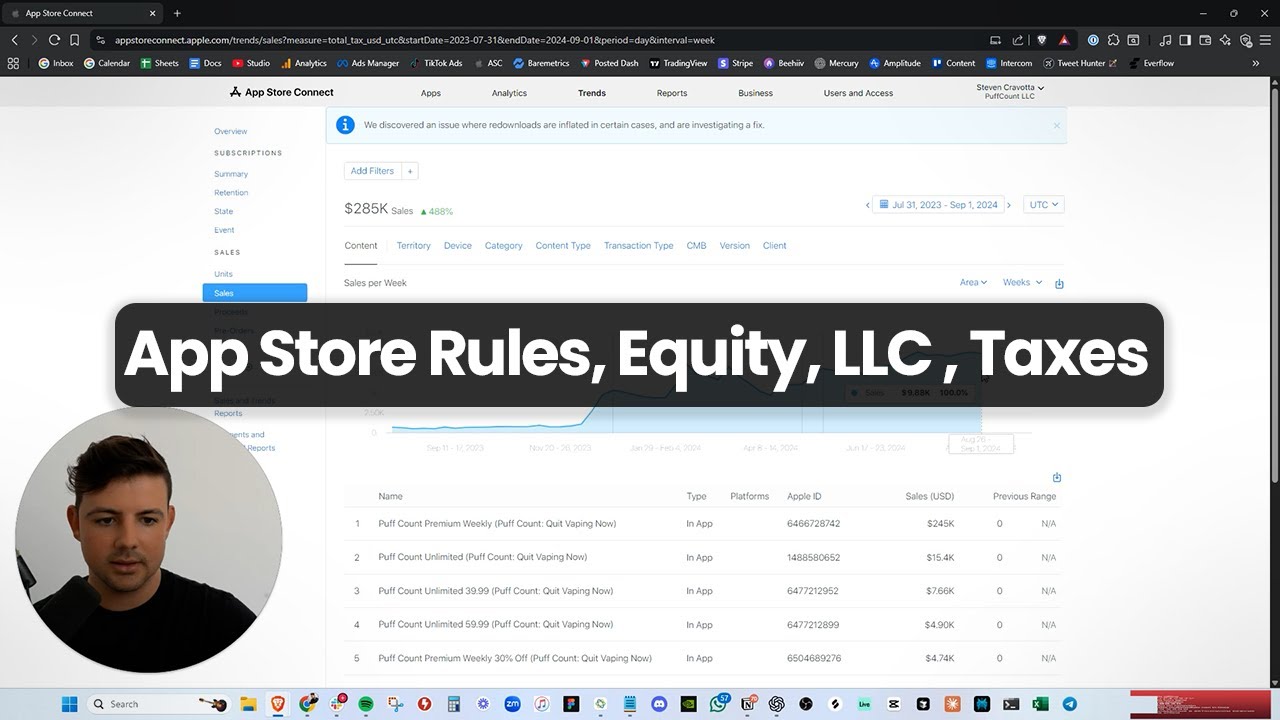Open the Area chart type dropdown
The image size is (1280, 720).
(973, 282)
